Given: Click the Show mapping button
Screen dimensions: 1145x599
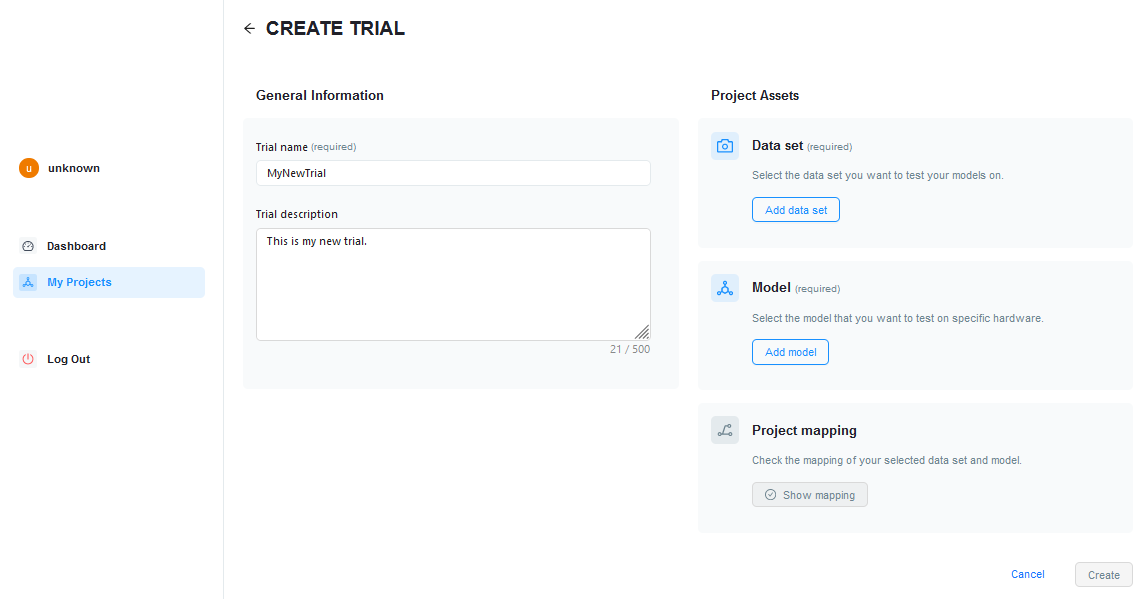Looking at the screenshot, I should [x=810, y=495].
